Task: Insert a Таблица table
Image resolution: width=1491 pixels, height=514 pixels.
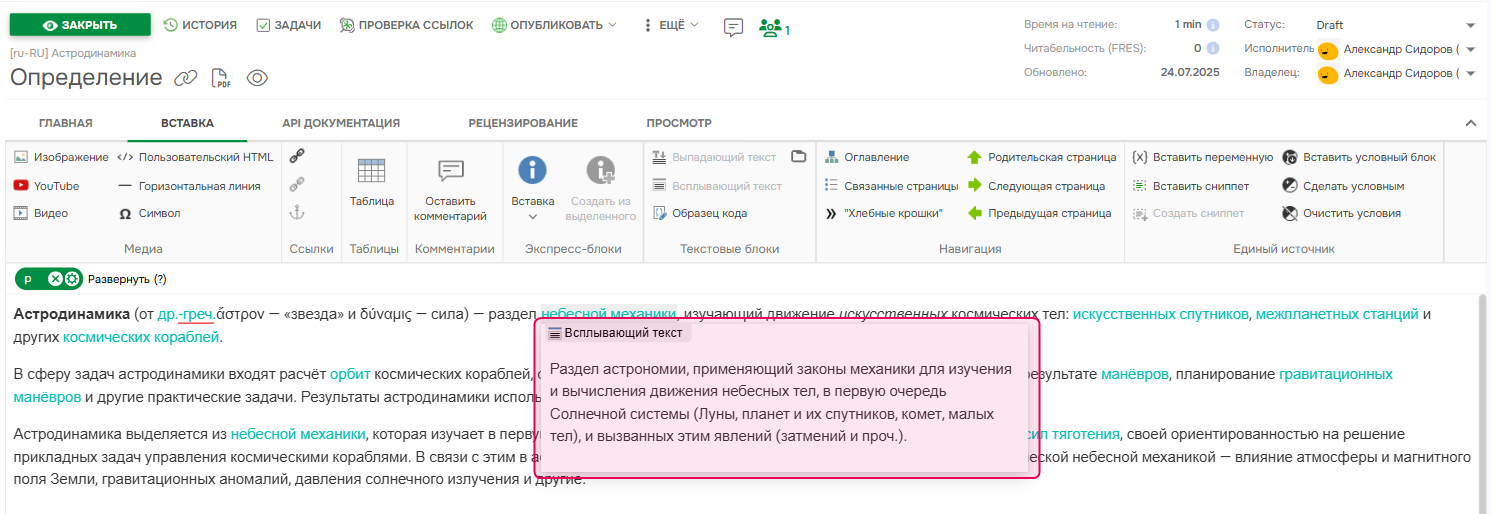Action: point(372,183)
